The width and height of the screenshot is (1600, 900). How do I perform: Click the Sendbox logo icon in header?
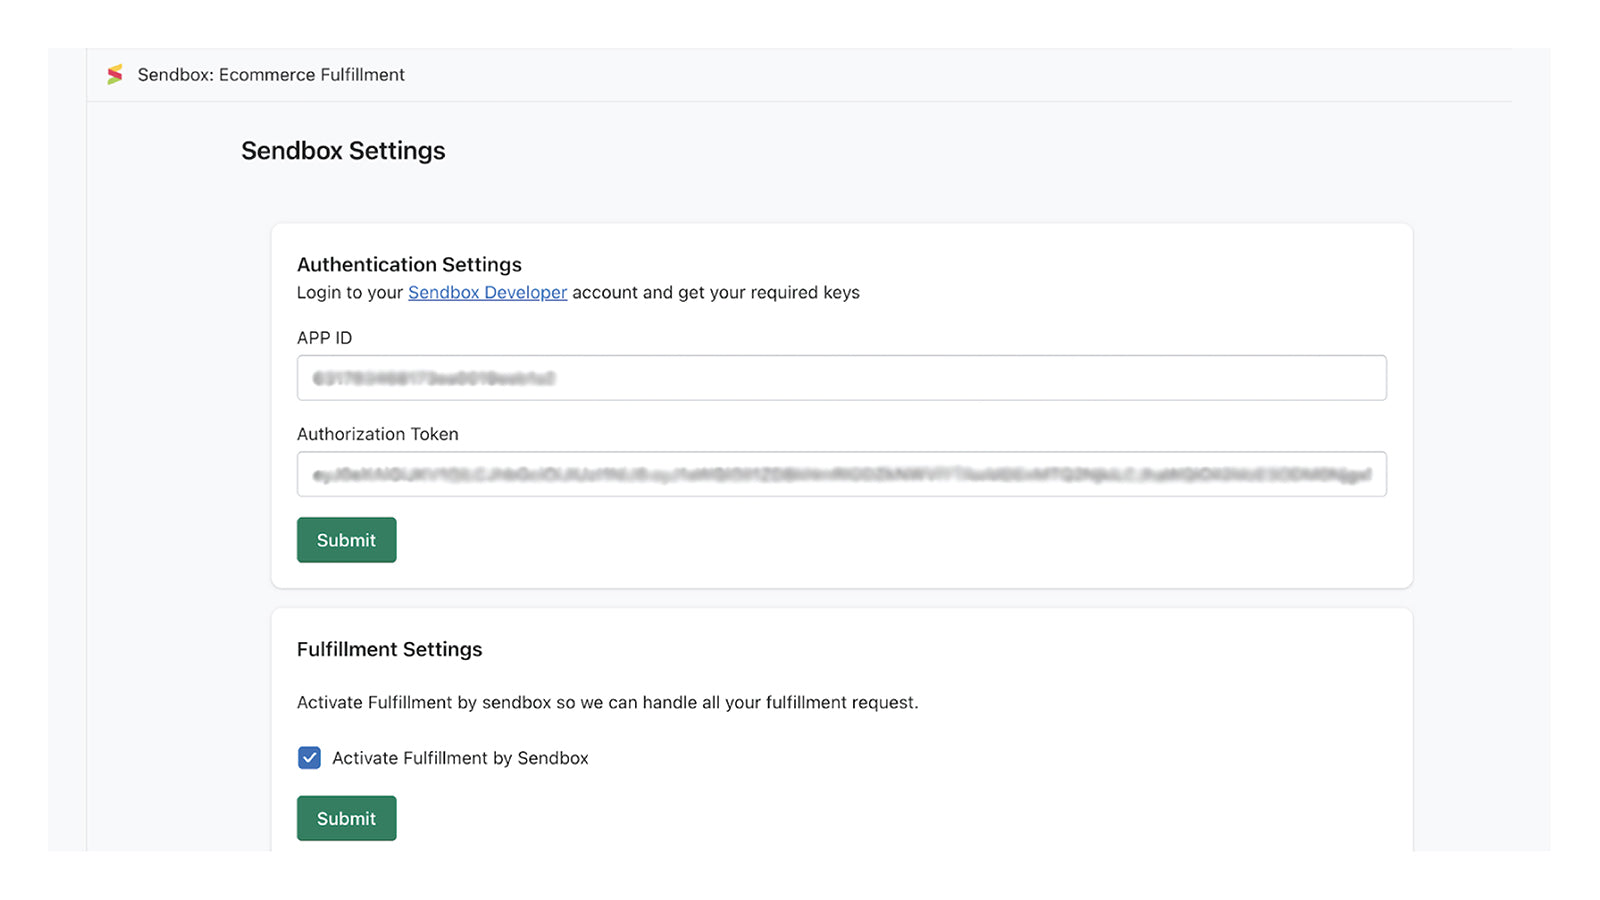pos(115,74)
